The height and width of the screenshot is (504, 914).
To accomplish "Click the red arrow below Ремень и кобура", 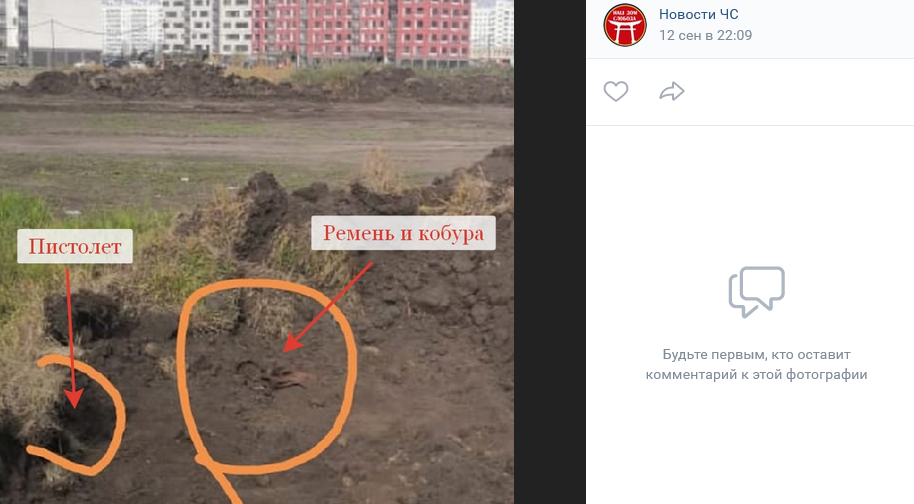I will click(x=327, y=308).
